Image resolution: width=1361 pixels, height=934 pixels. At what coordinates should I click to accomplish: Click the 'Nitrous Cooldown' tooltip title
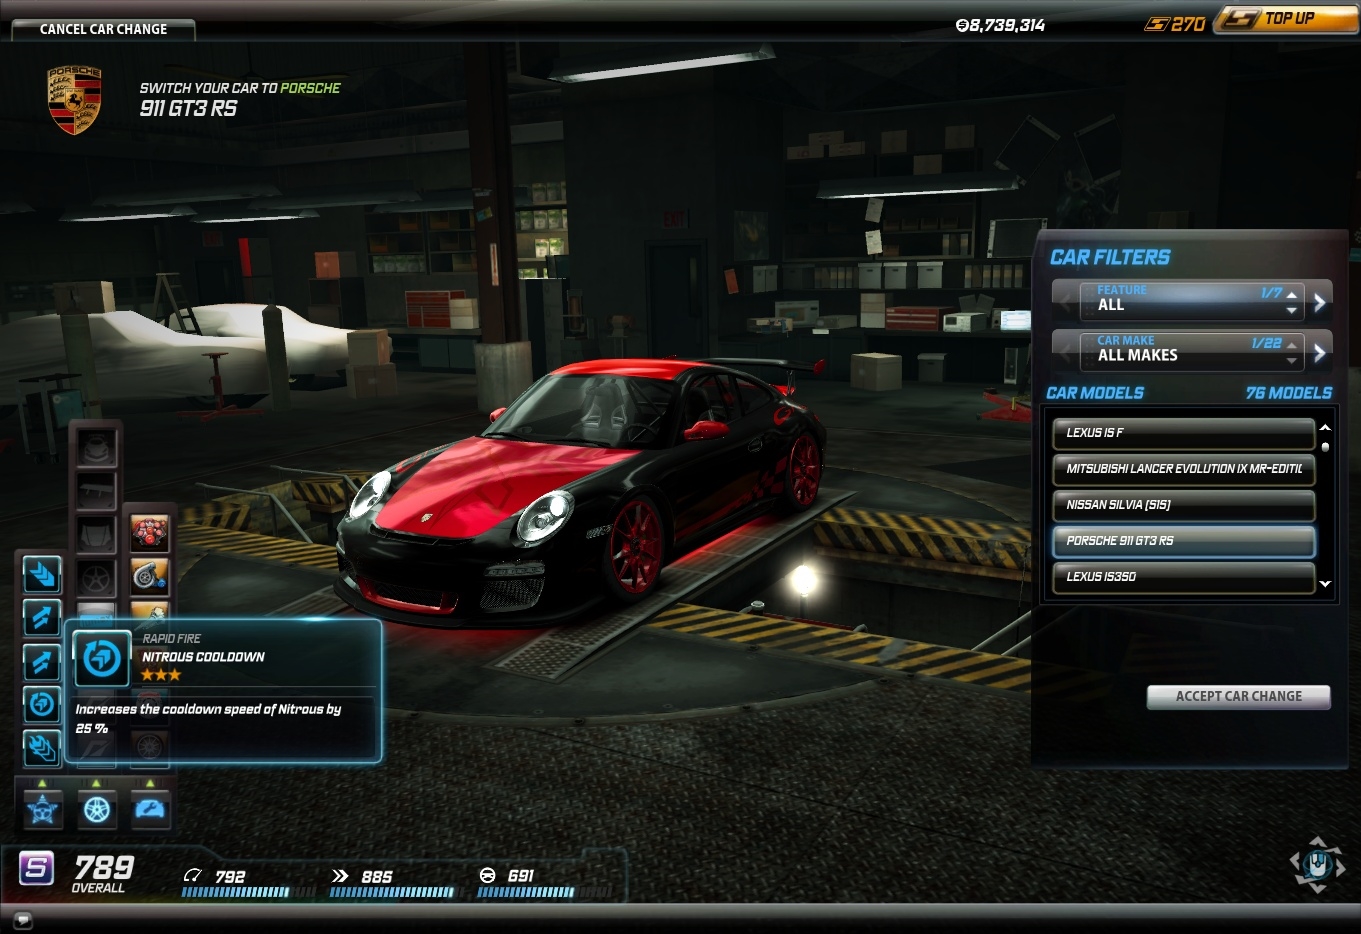[x=203, y=657]
